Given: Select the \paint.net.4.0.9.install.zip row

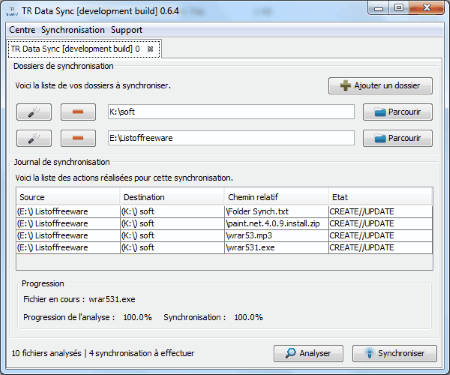Looking at the screenshot, I should [224, 224].
